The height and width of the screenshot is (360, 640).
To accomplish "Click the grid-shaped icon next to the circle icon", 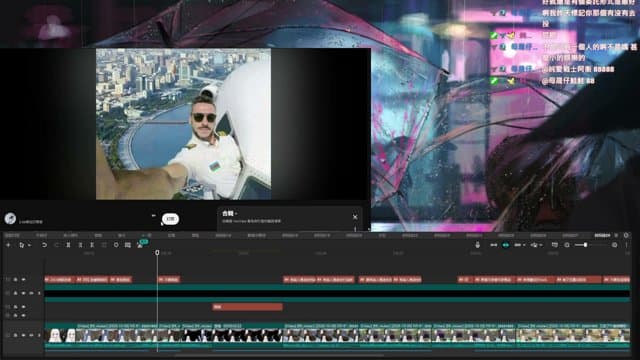I will [128, 245].
